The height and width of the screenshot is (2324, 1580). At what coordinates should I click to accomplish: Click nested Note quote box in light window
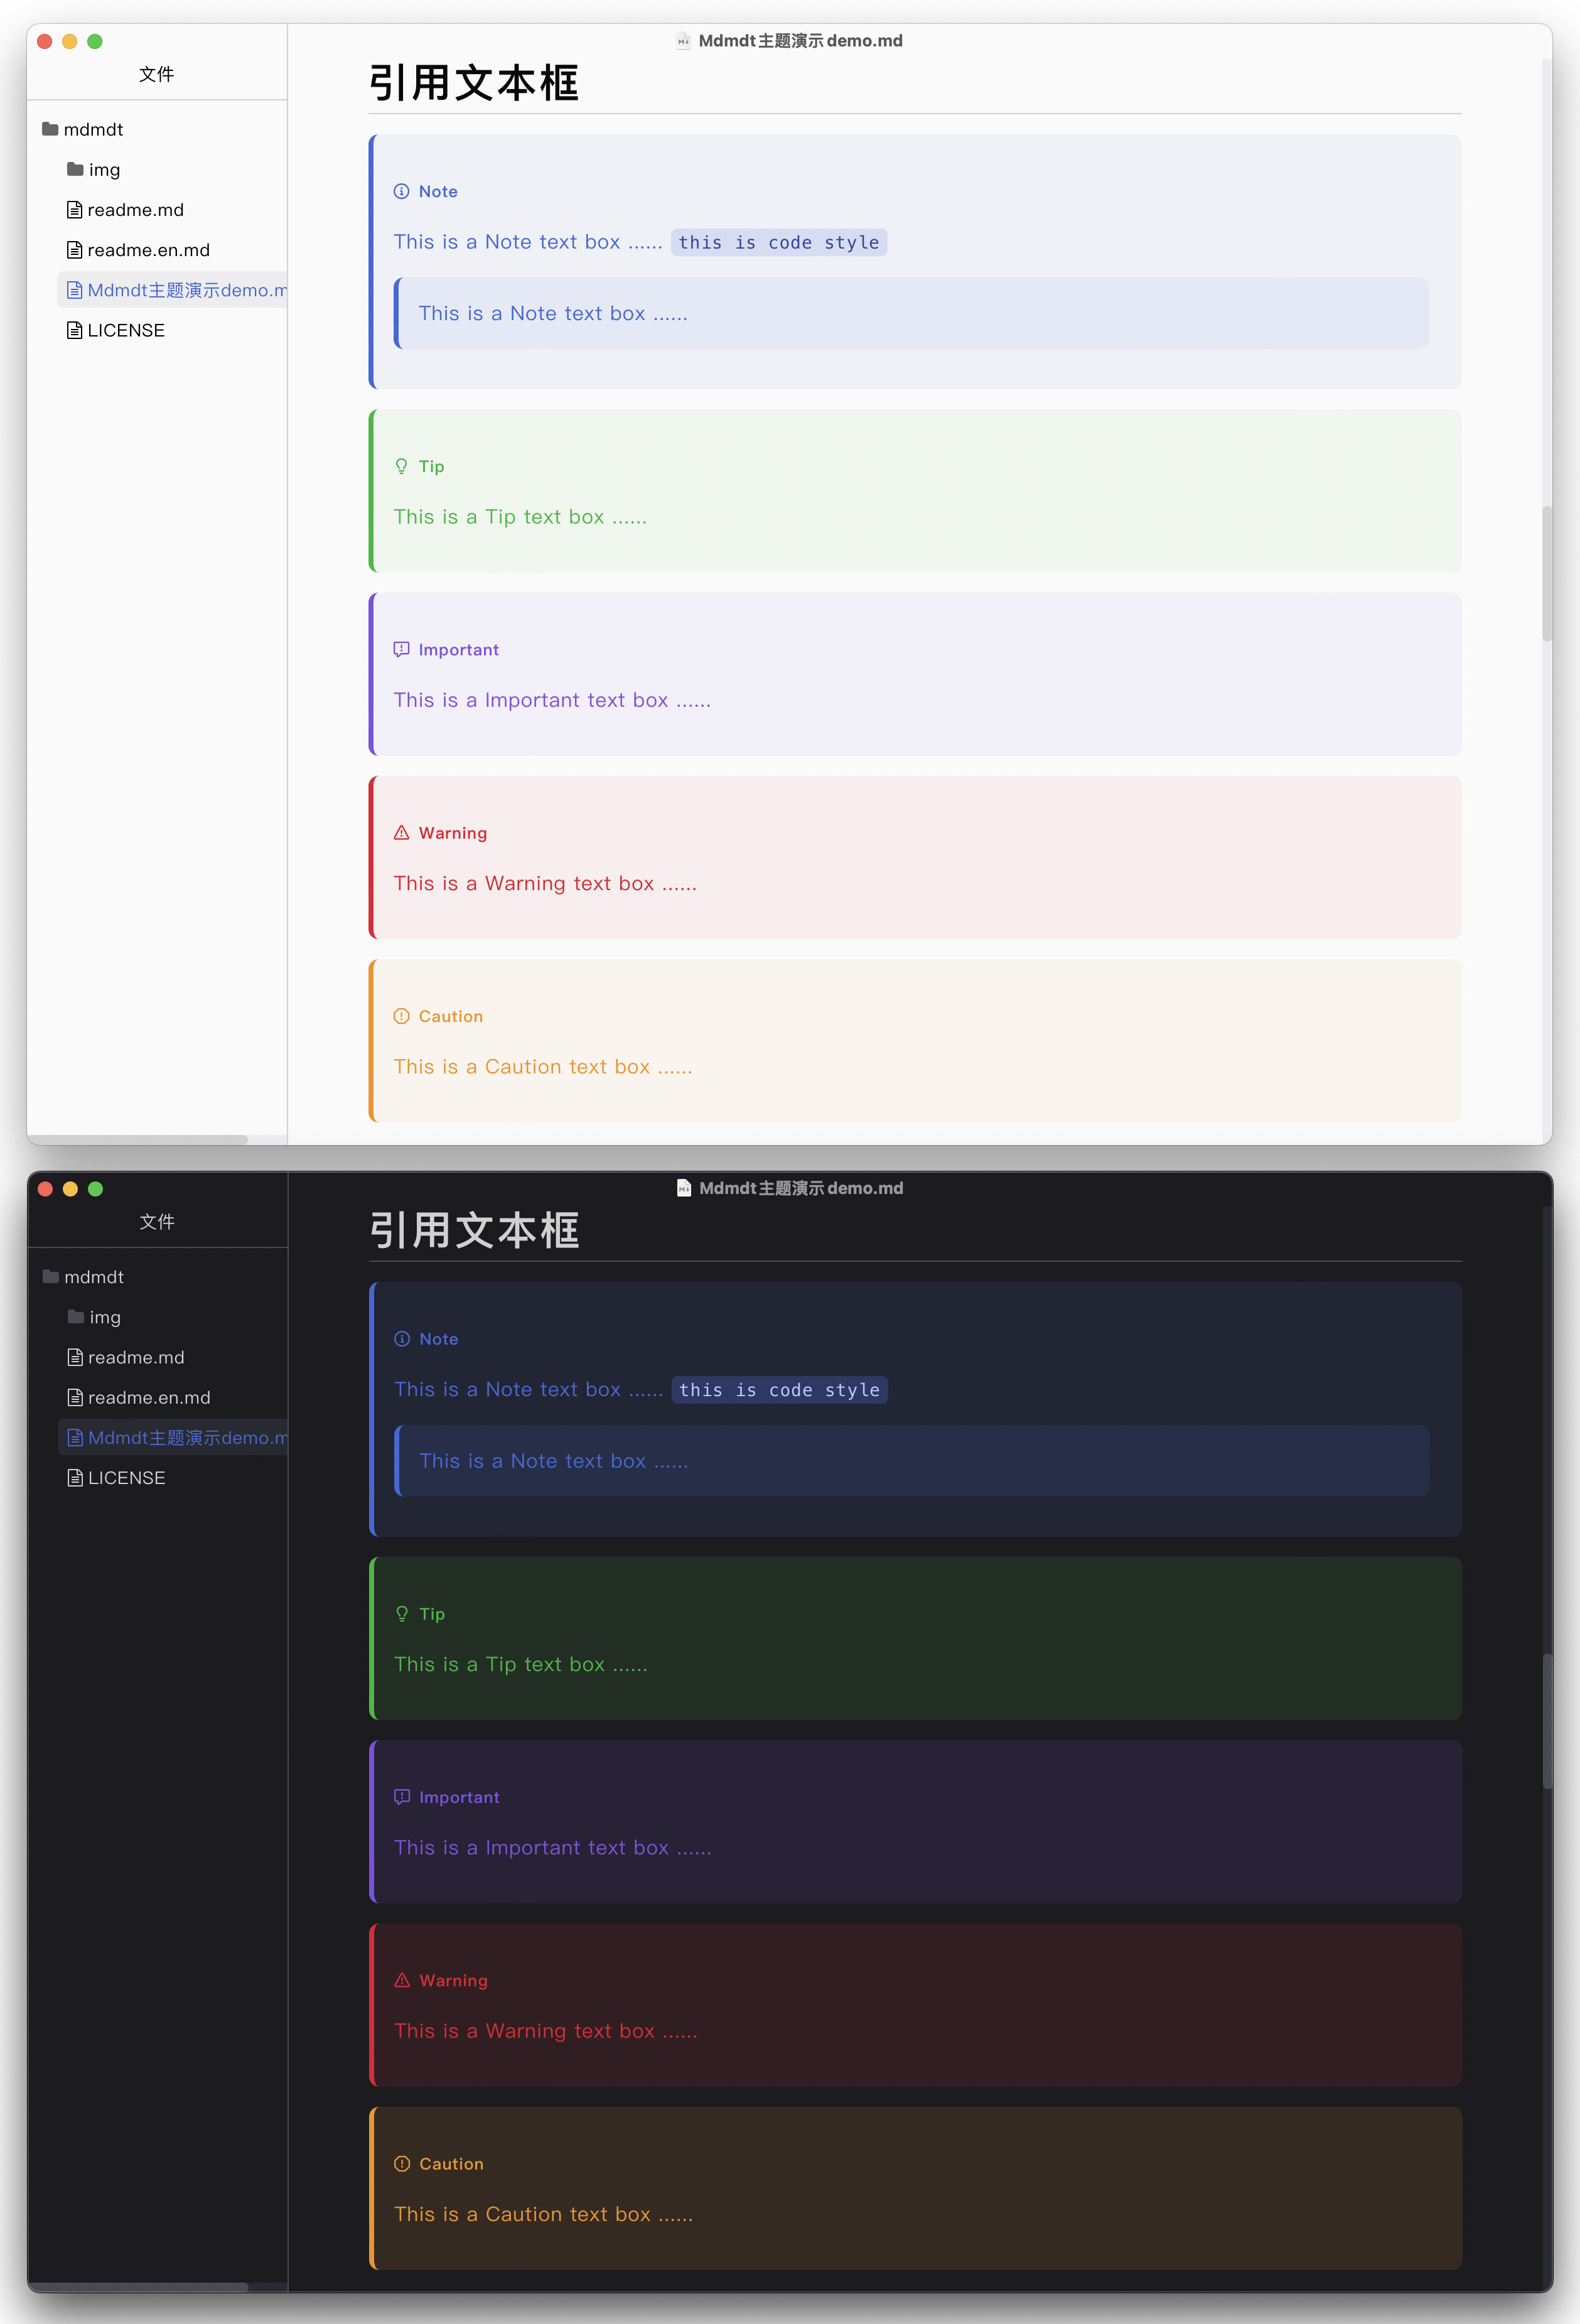(x=911, y=313)
